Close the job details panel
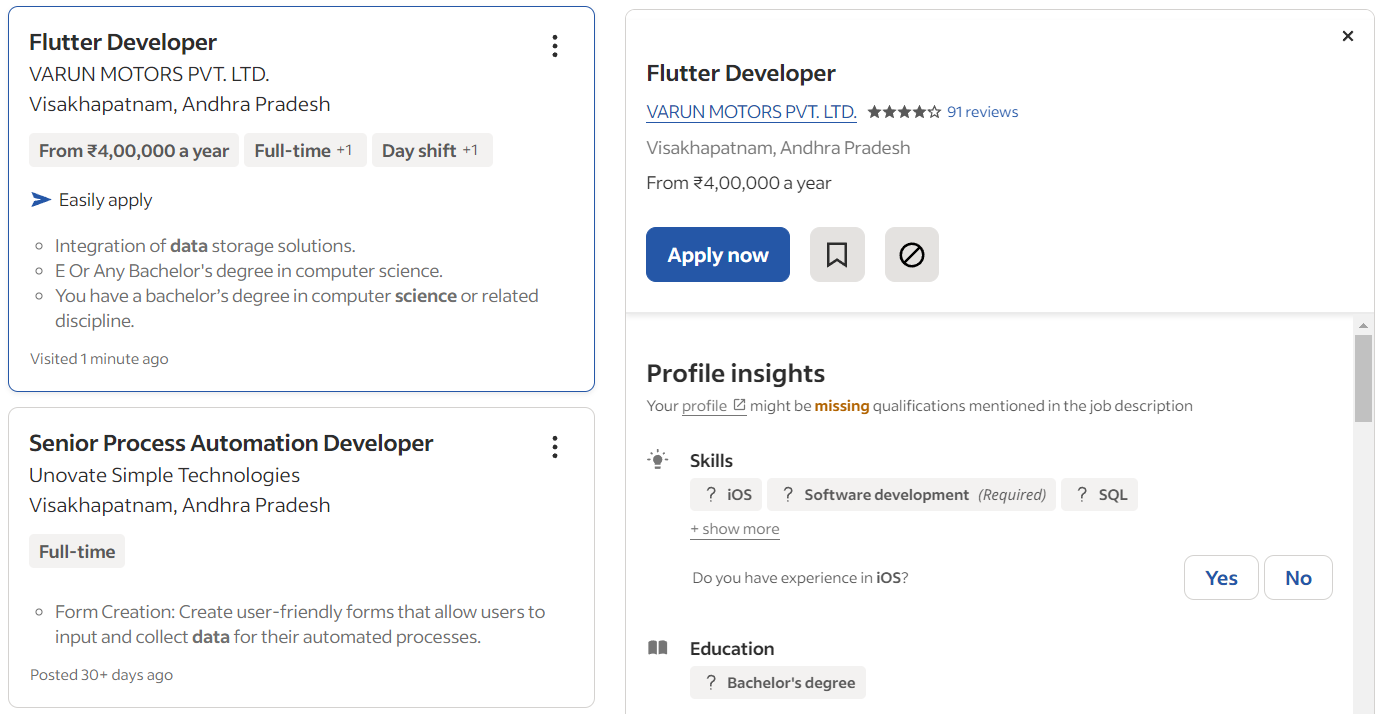This screenshot has height=714, width=1389. (x=1348, y=36)
